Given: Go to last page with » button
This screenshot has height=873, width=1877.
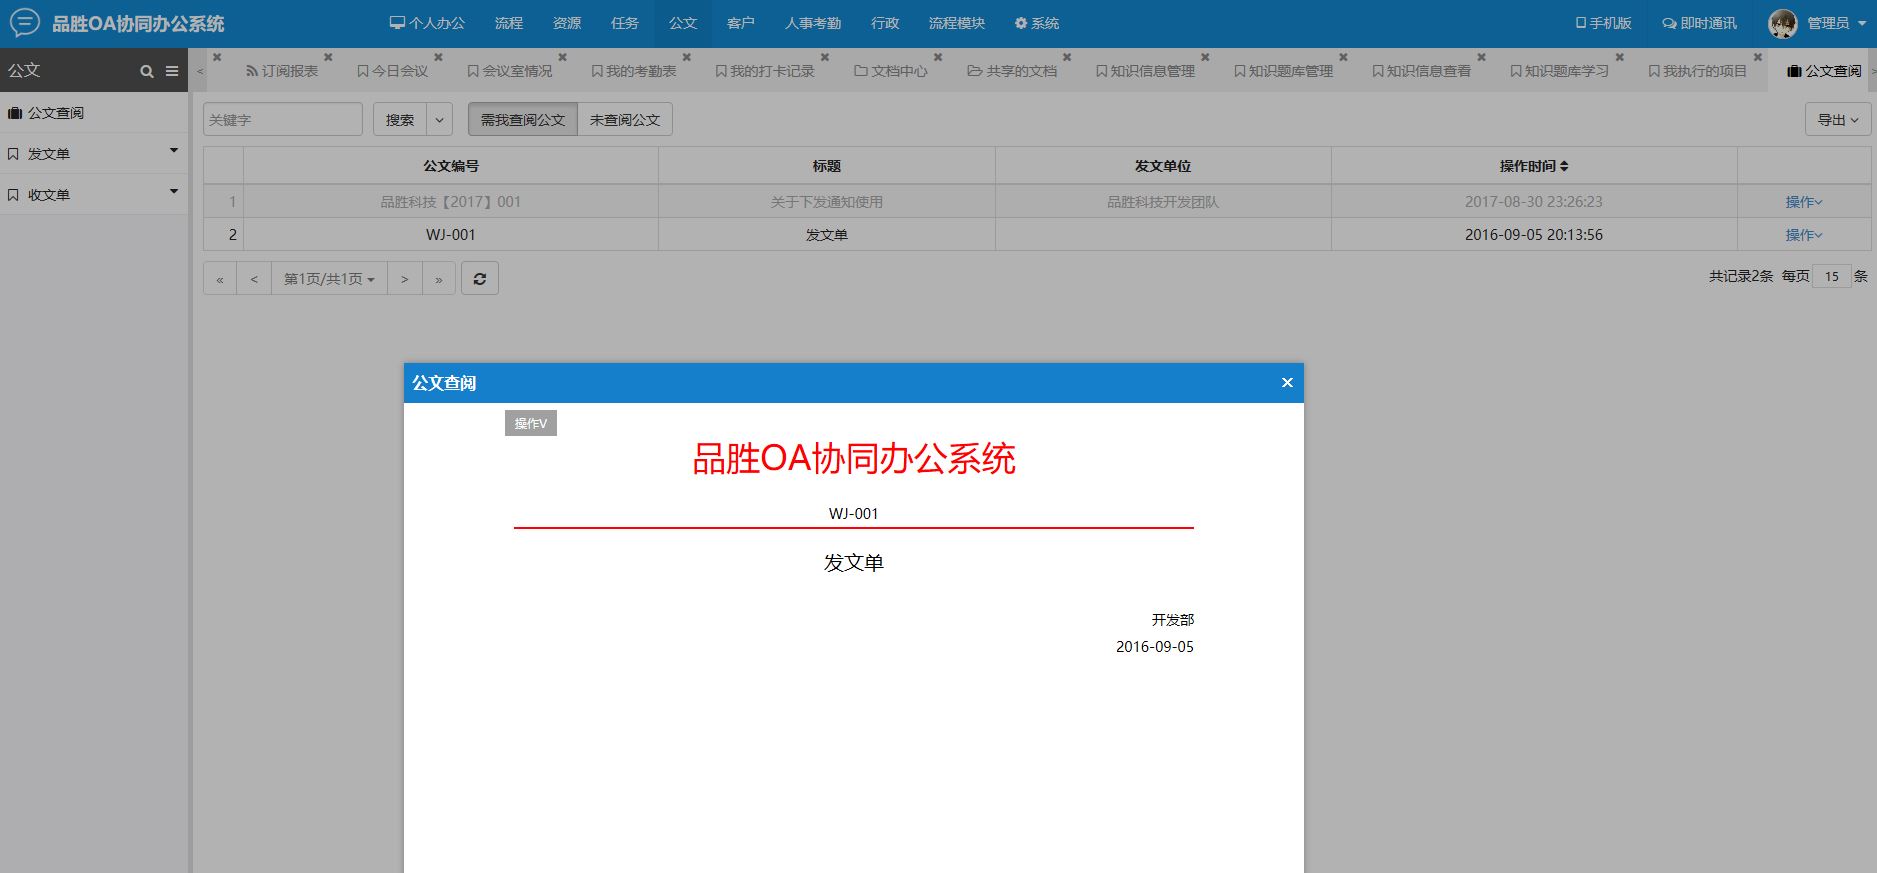Looking at the screenshot, I should point(439,279).
